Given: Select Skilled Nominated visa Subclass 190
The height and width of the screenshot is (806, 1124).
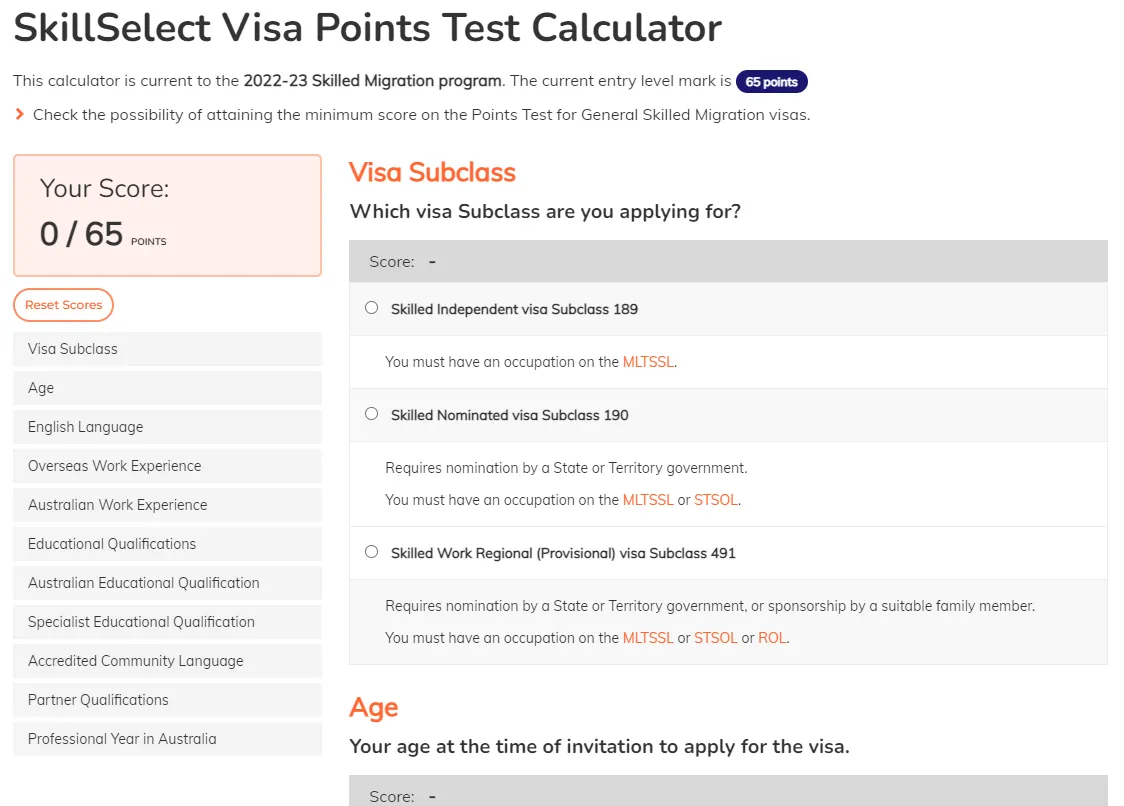Looking at the screenshot, I should point(372,414).
